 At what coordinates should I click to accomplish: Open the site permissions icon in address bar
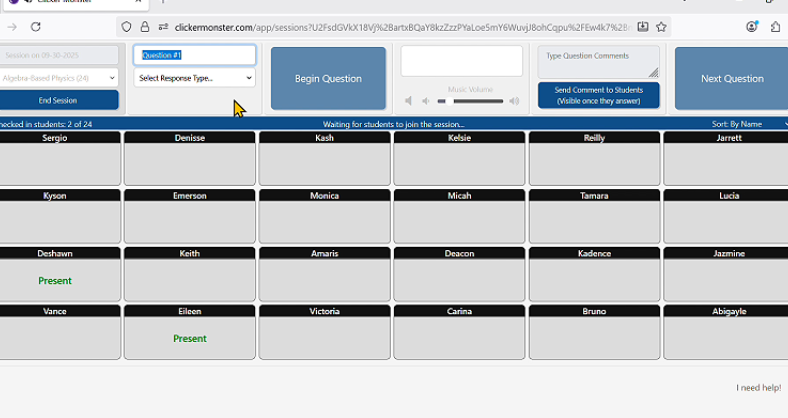click(163, 27)
